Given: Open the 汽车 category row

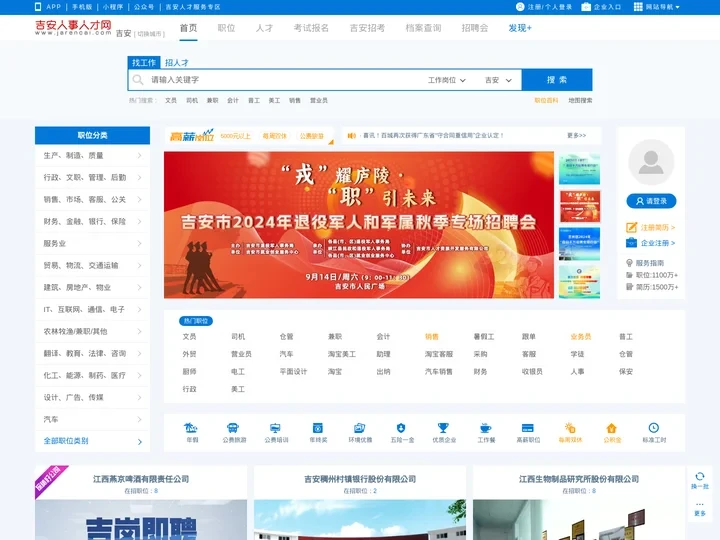Looking at the screenshot, I should tap(92, 419).
